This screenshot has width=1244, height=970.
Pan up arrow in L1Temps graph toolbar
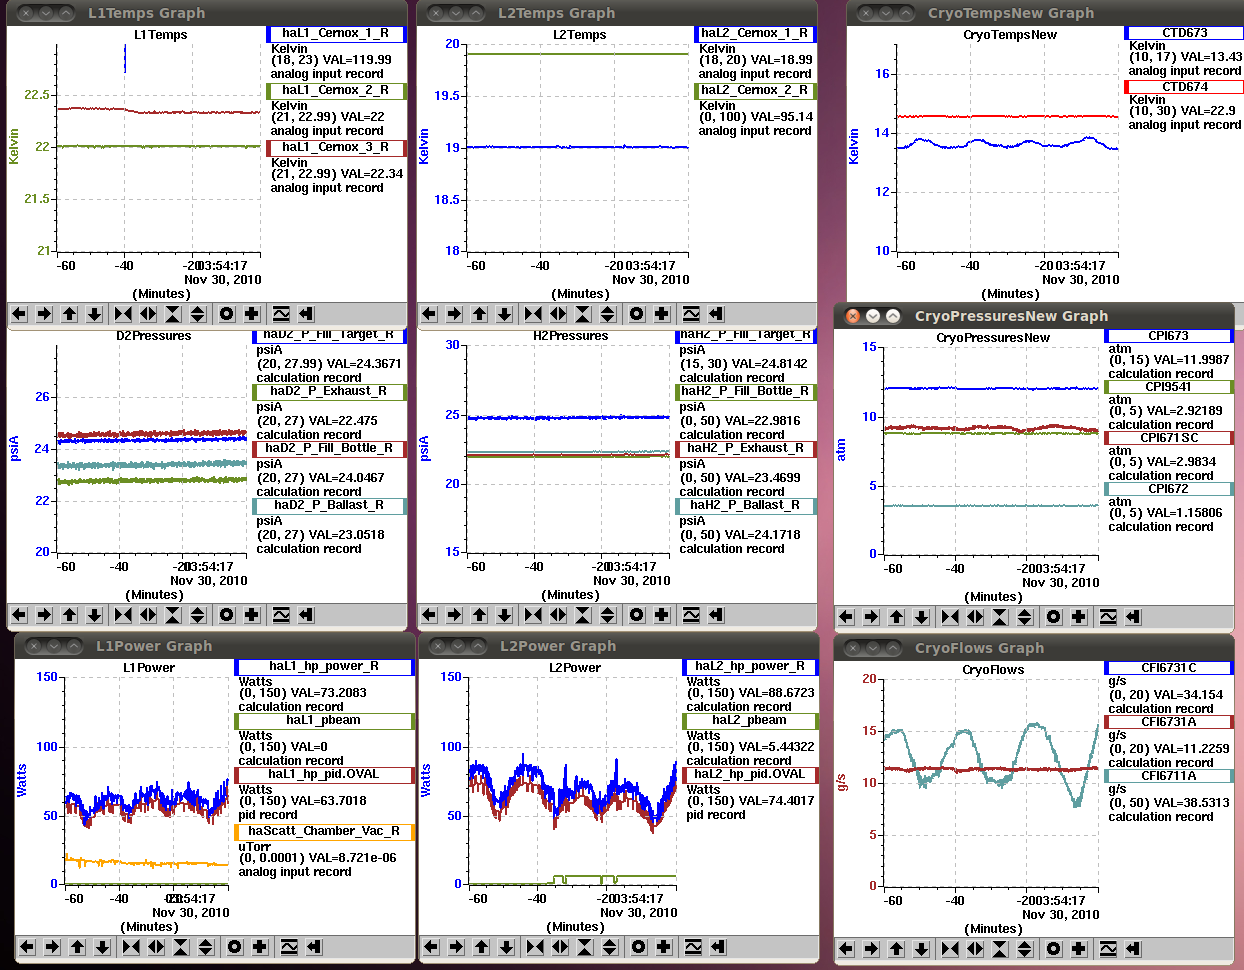[x=69, y=314]
